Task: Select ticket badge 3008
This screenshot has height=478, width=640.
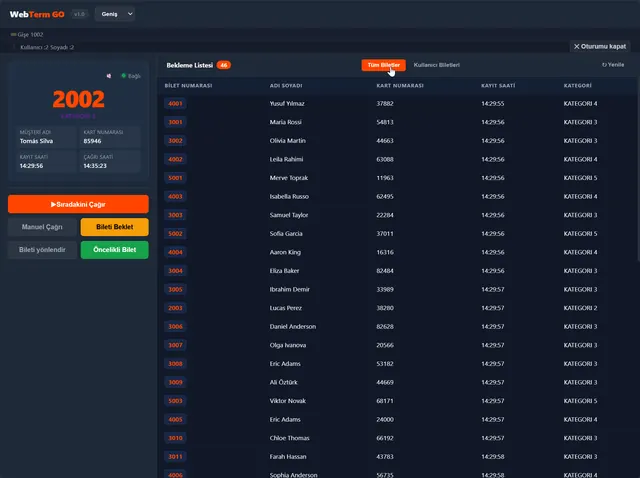Action: [176, 364]
